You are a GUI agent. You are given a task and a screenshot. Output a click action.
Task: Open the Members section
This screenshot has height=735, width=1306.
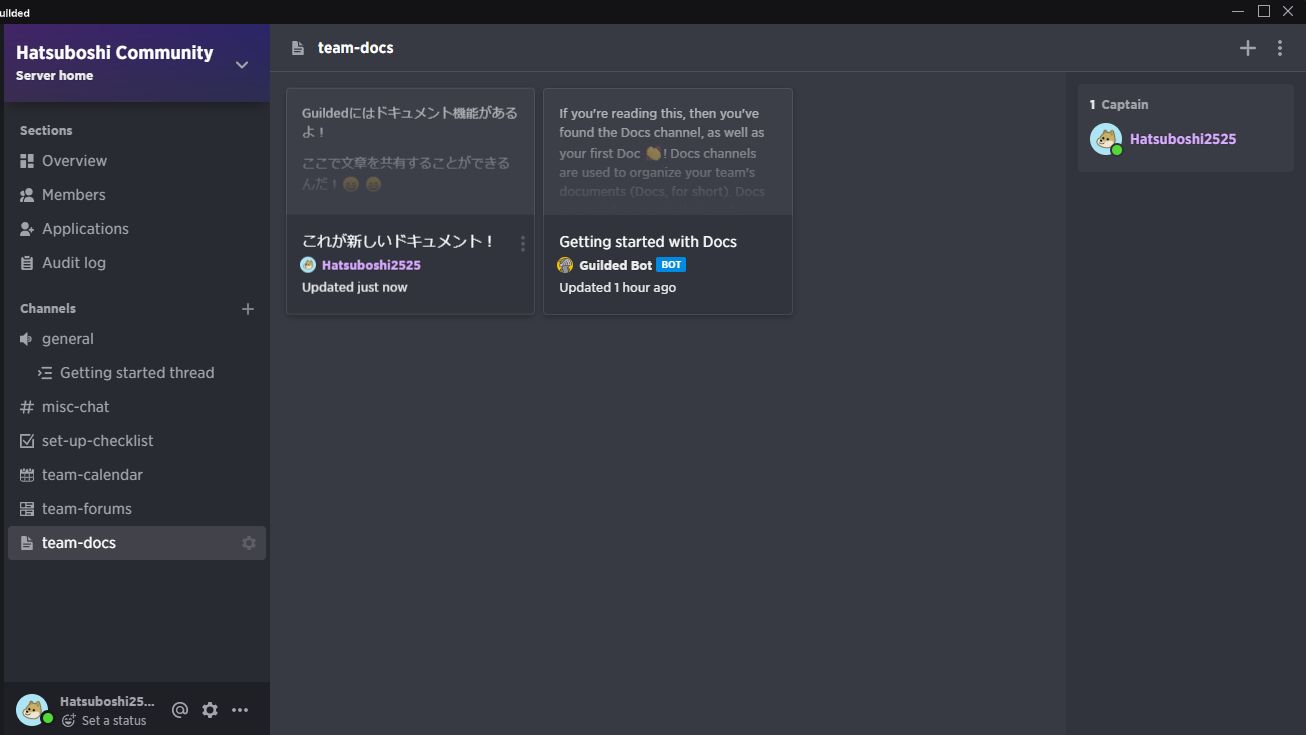pyautogui.click(x=137, y=195)
